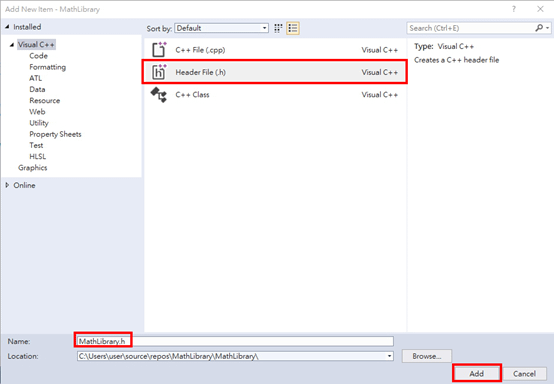
Task: Click the Cancel button
Action: [524, 373]
